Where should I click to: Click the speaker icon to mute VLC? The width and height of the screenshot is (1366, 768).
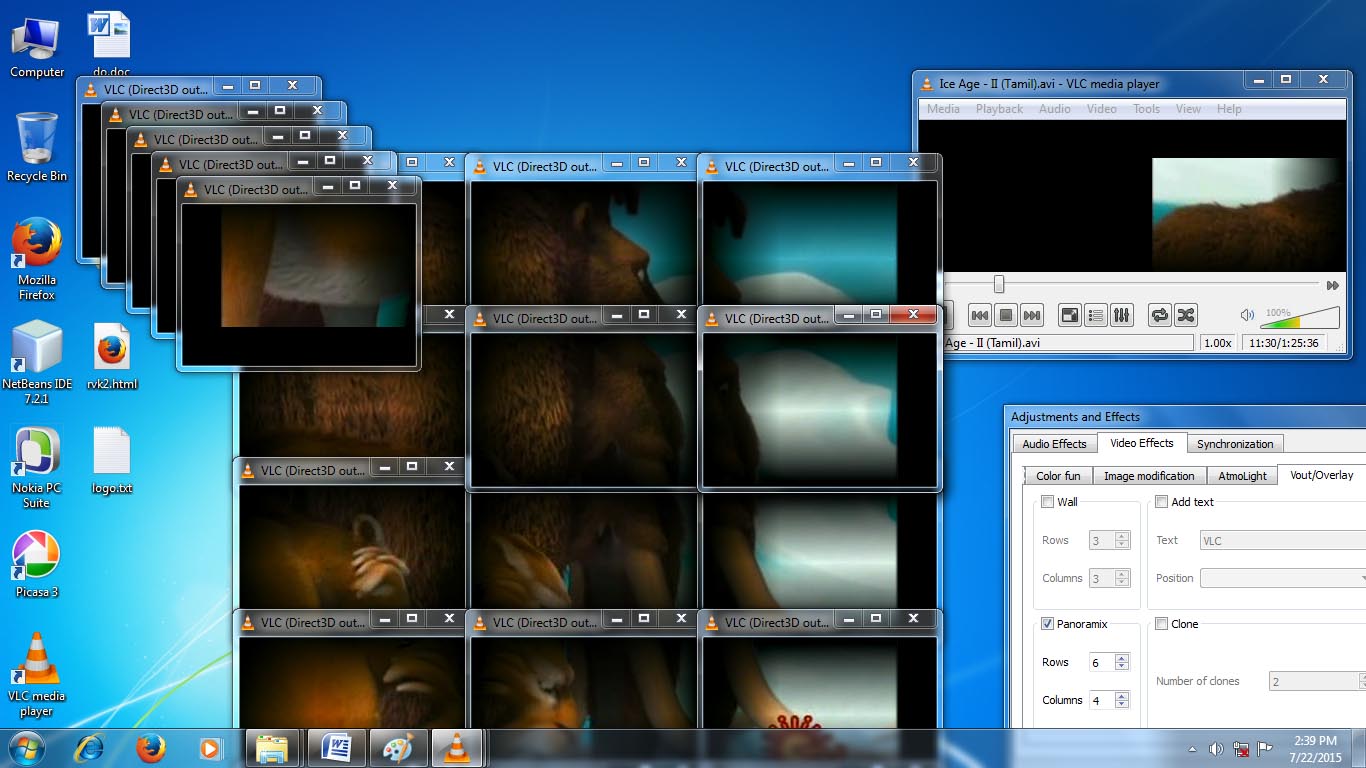tap(1247, 314)
